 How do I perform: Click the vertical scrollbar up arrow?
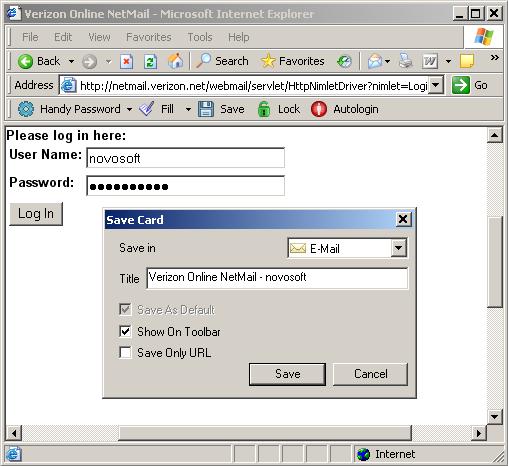click(x=495, y=135)
